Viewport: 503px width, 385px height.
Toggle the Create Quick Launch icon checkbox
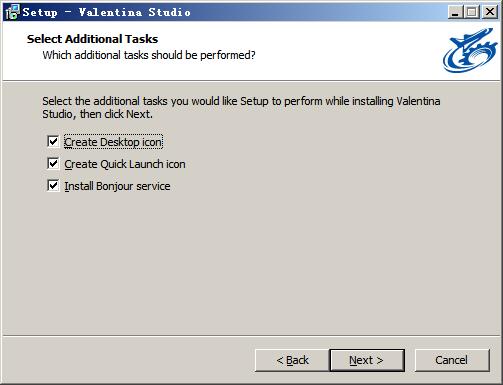pos(53,163)
